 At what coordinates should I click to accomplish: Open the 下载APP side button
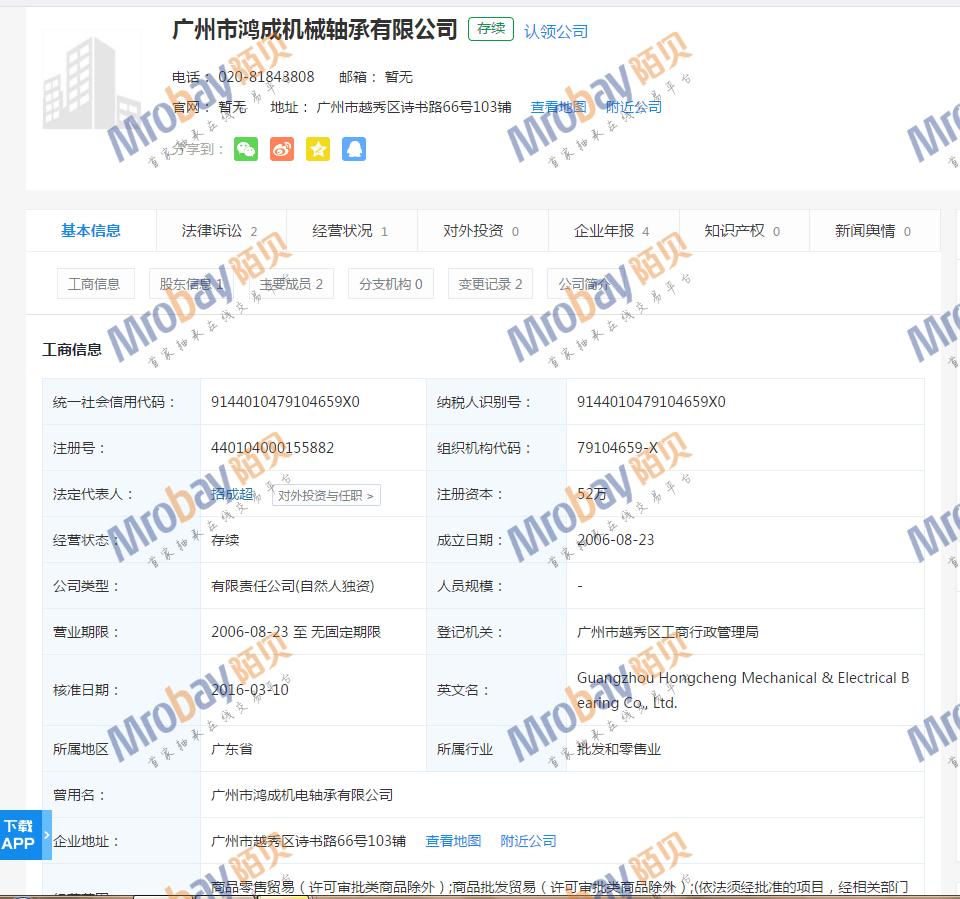tap(20, 835)
